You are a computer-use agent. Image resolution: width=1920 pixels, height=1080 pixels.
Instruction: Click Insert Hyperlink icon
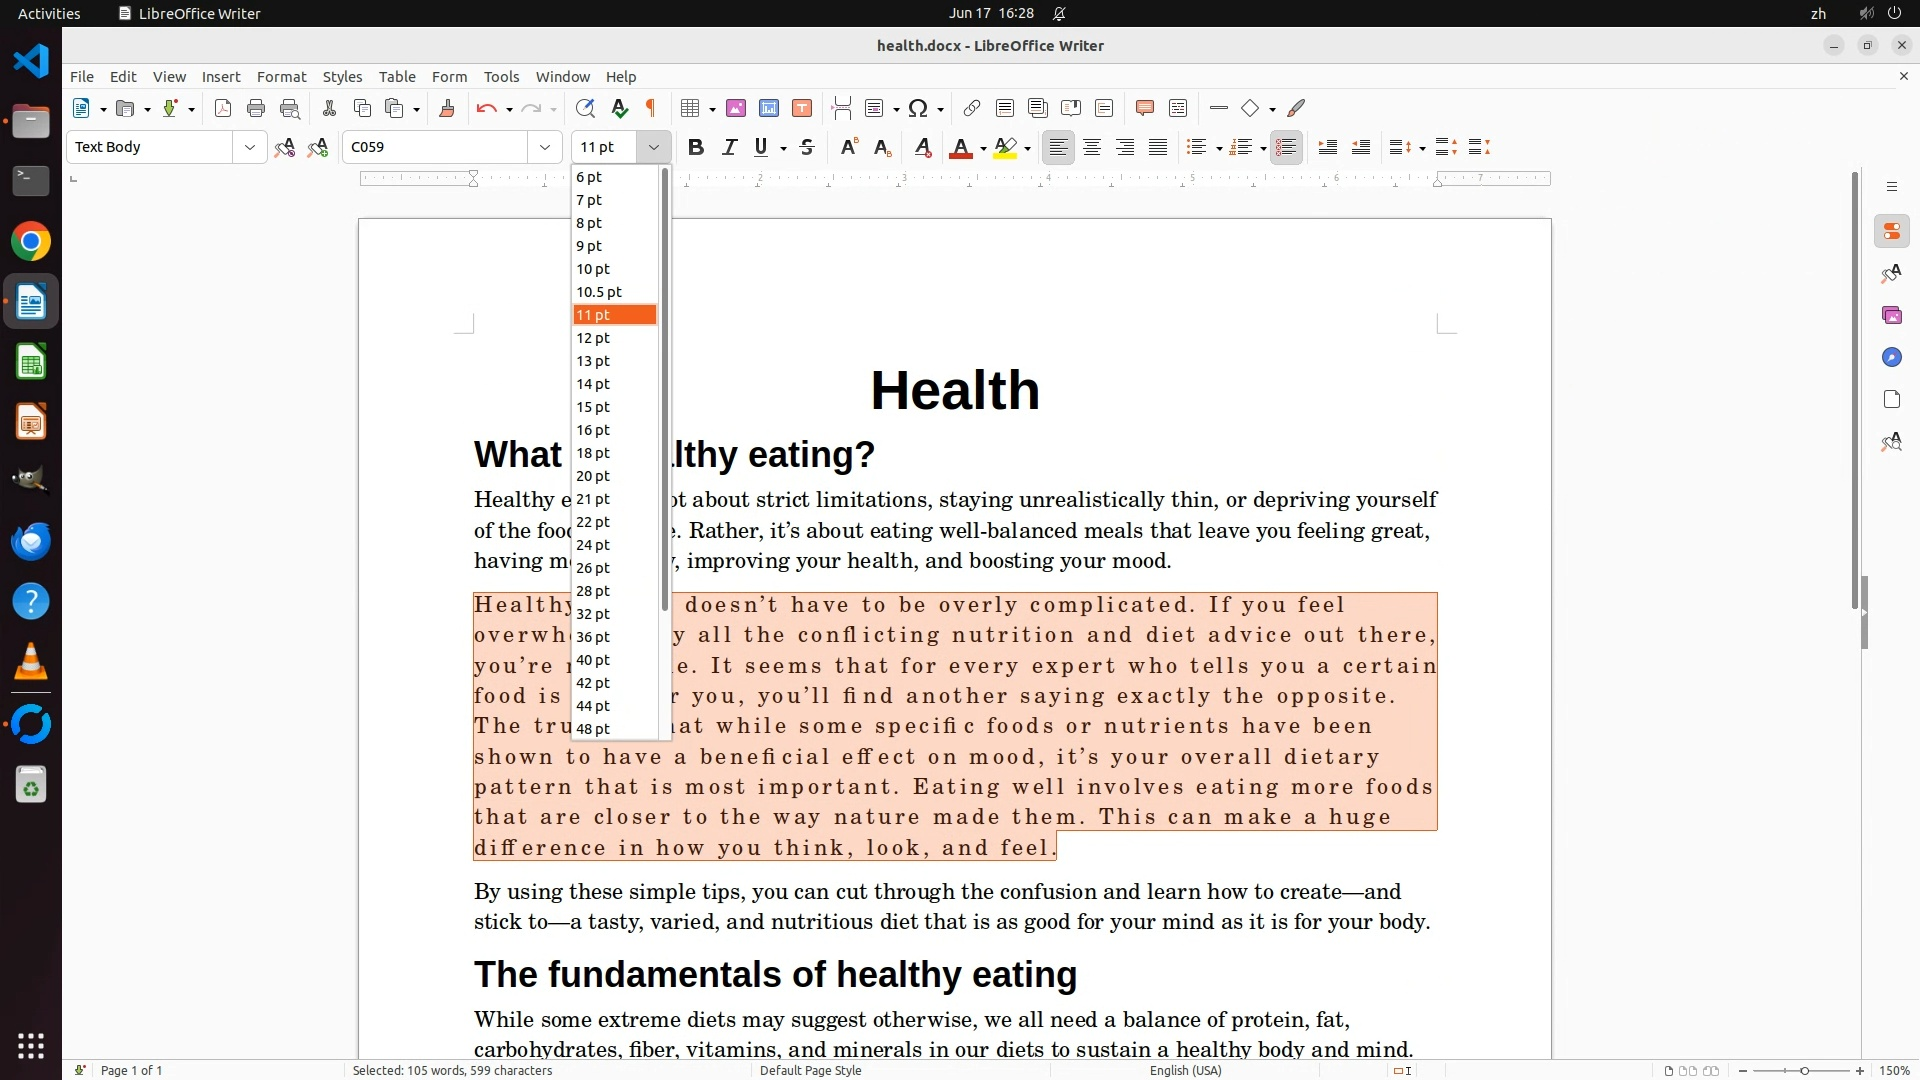click(971, 109)
